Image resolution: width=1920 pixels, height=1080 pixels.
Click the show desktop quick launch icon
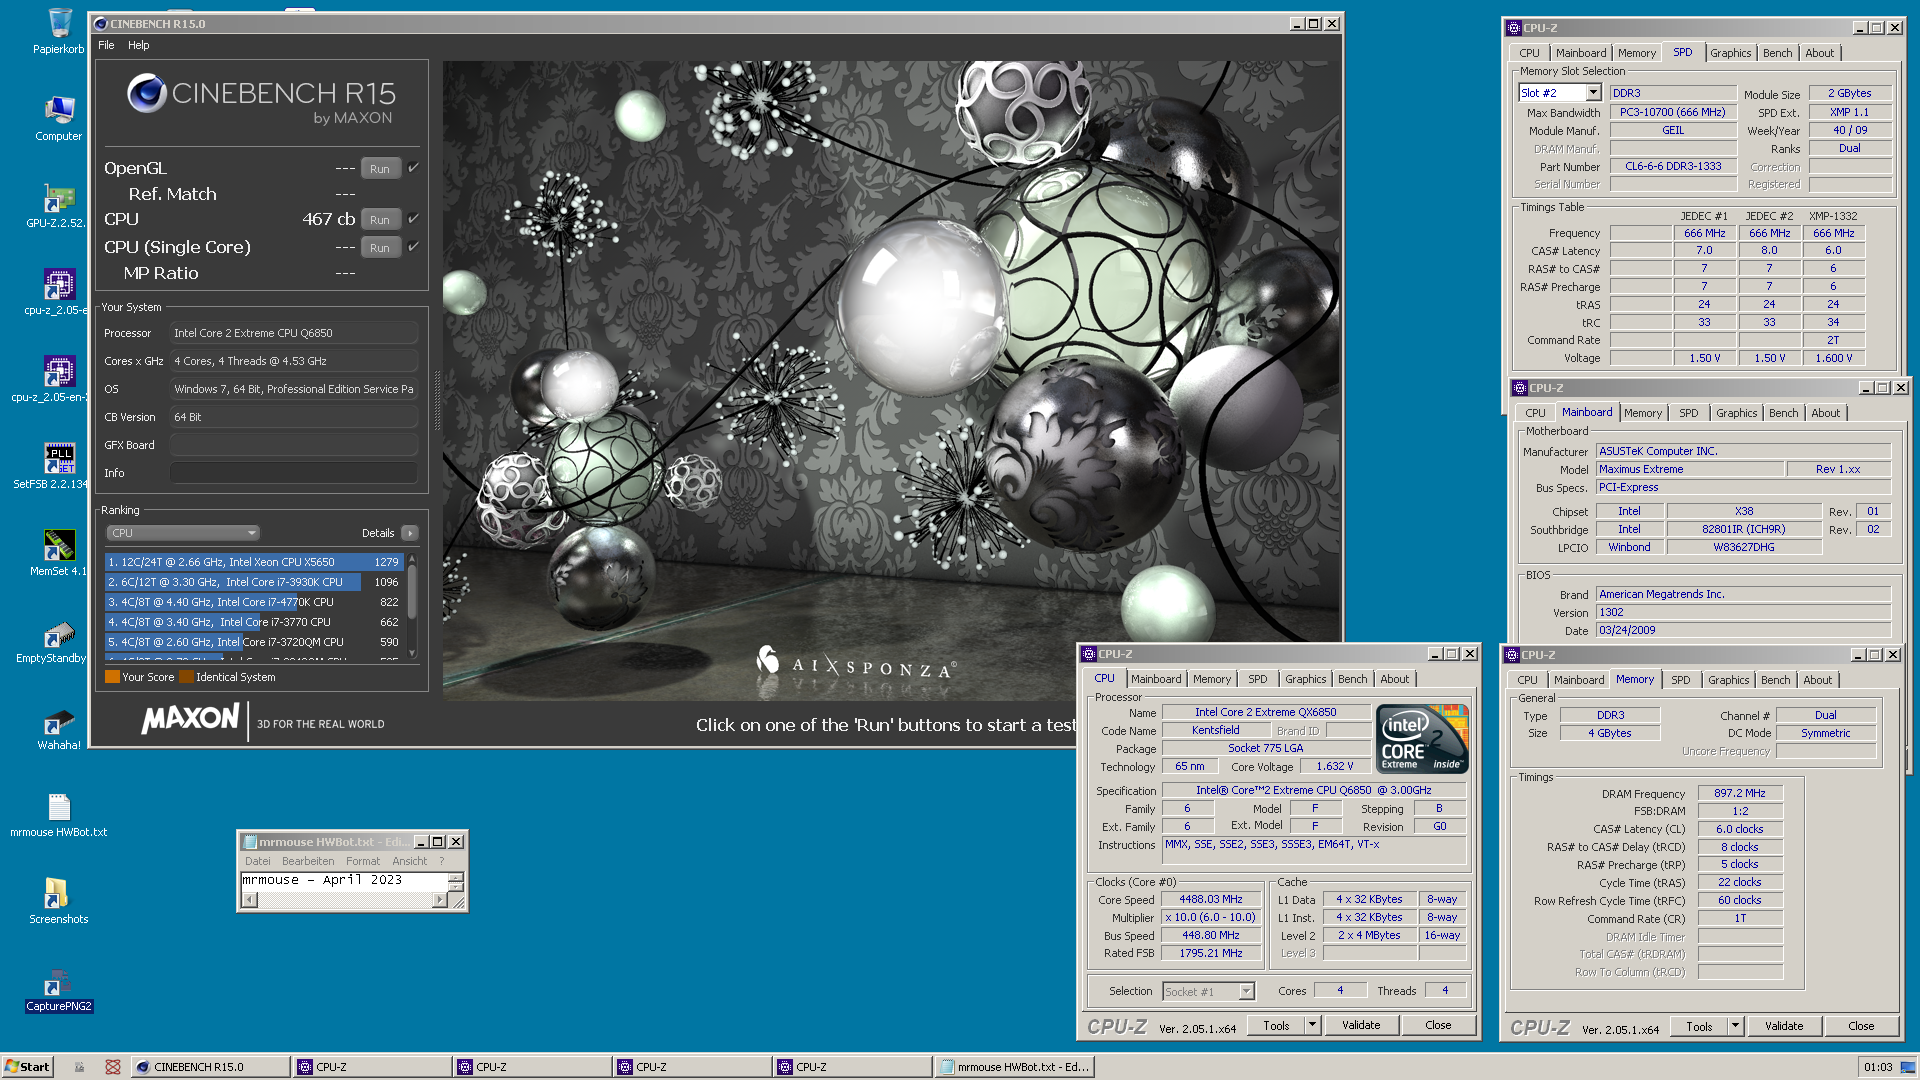pos(79,1067)
